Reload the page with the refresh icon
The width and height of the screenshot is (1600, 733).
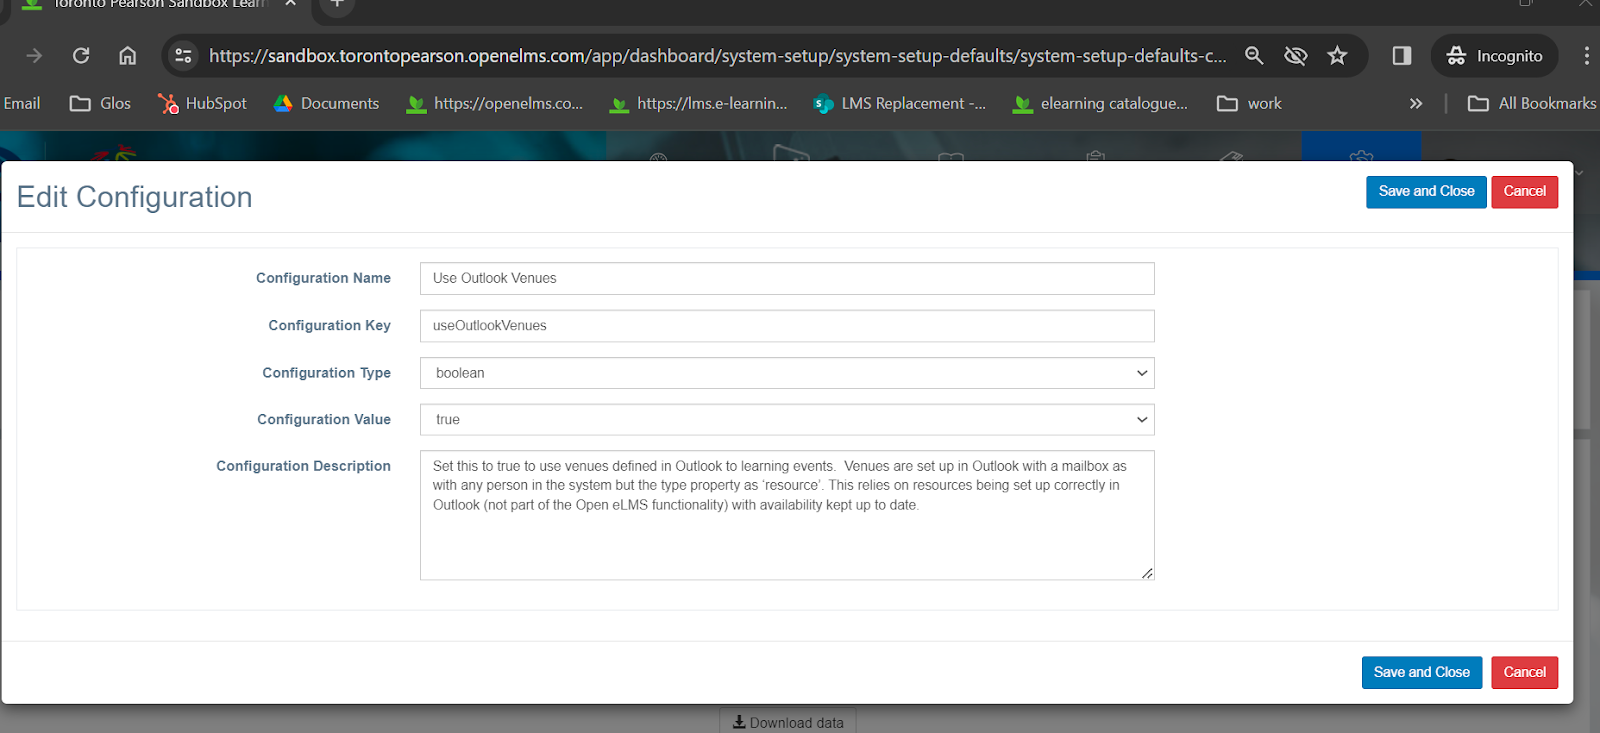point(81,55)
